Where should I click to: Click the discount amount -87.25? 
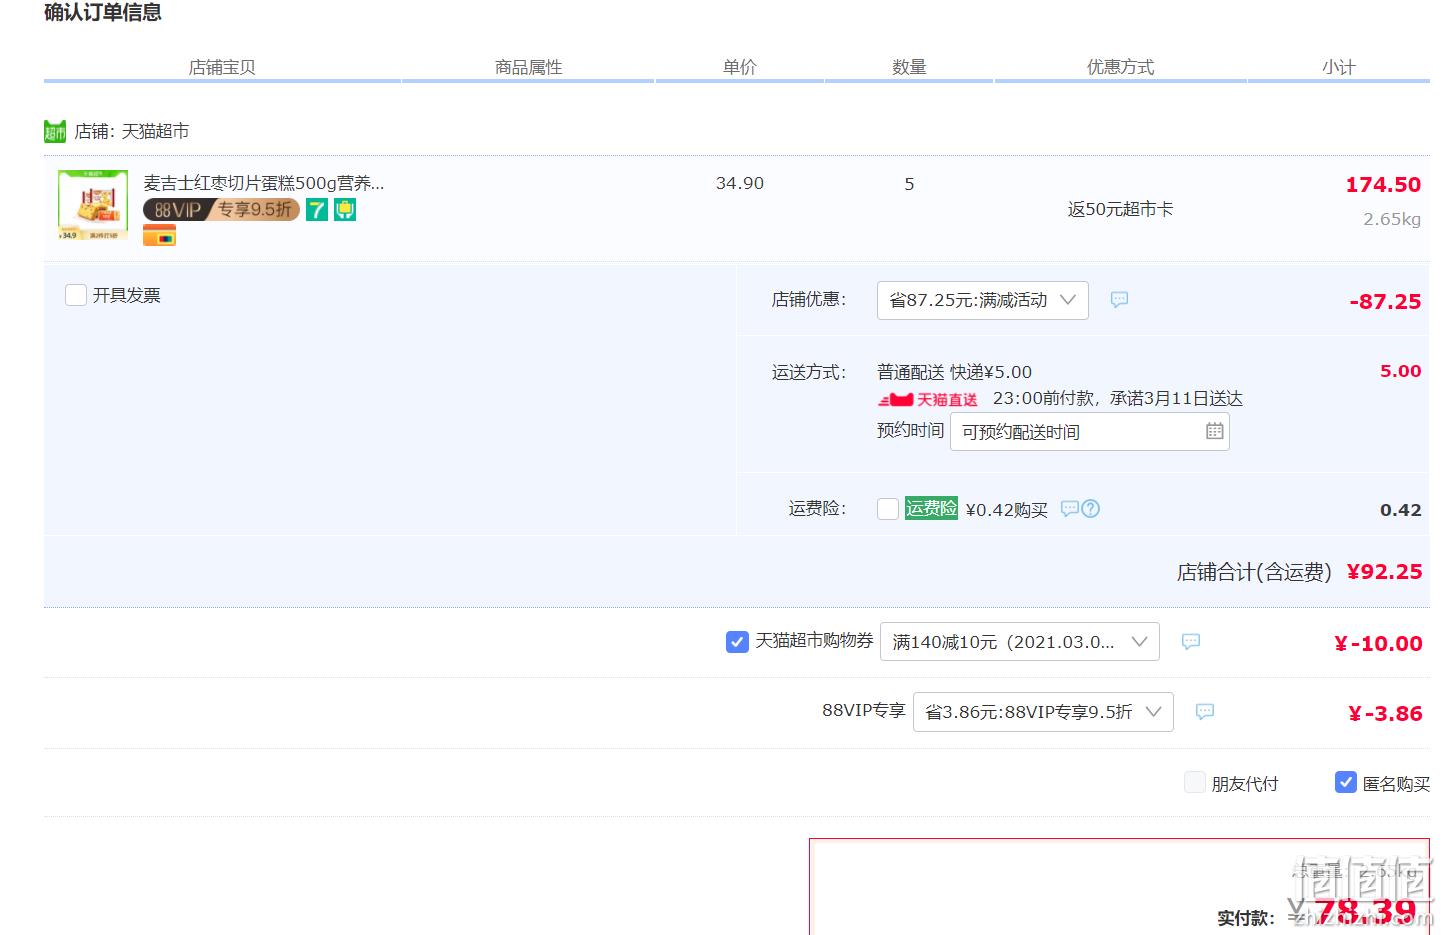coord(1385,302)
